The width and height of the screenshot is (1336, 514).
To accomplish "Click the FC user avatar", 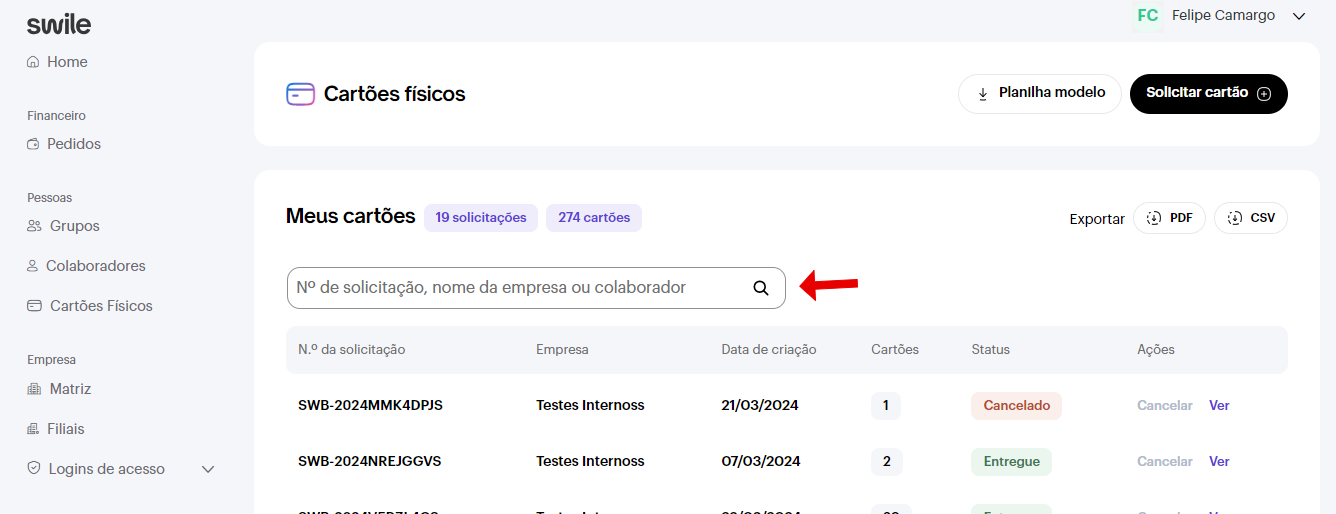I will [1148, 16].
